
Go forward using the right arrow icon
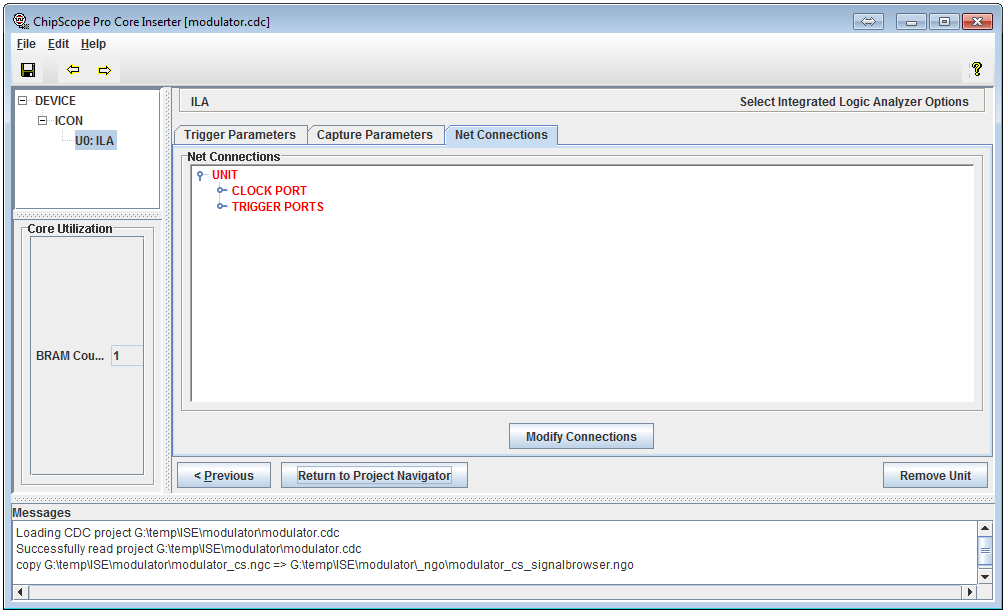105,70
